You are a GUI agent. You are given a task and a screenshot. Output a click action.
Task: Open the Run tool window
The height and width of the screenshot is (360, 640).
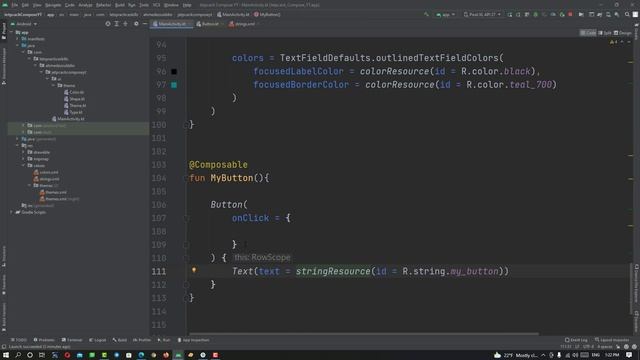[164, 340]
